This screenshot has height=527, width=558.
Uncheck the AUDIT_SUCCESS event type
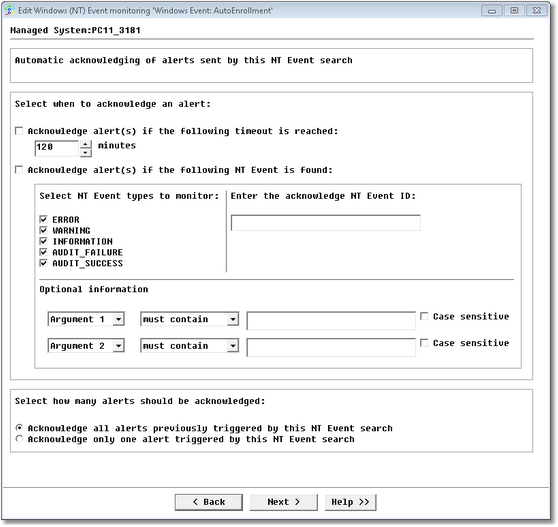tap(43, 263)
